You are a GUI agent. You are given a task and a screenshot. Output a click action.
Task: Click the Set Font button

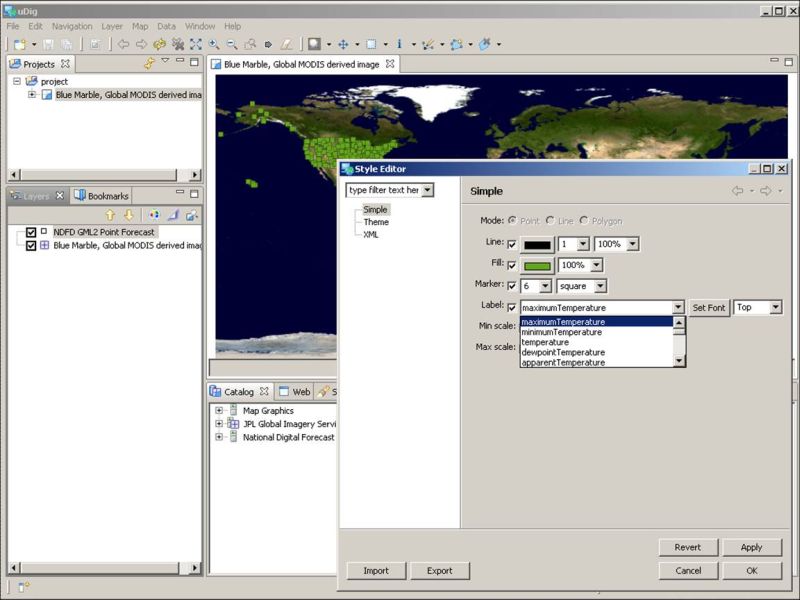click(709, 308)
